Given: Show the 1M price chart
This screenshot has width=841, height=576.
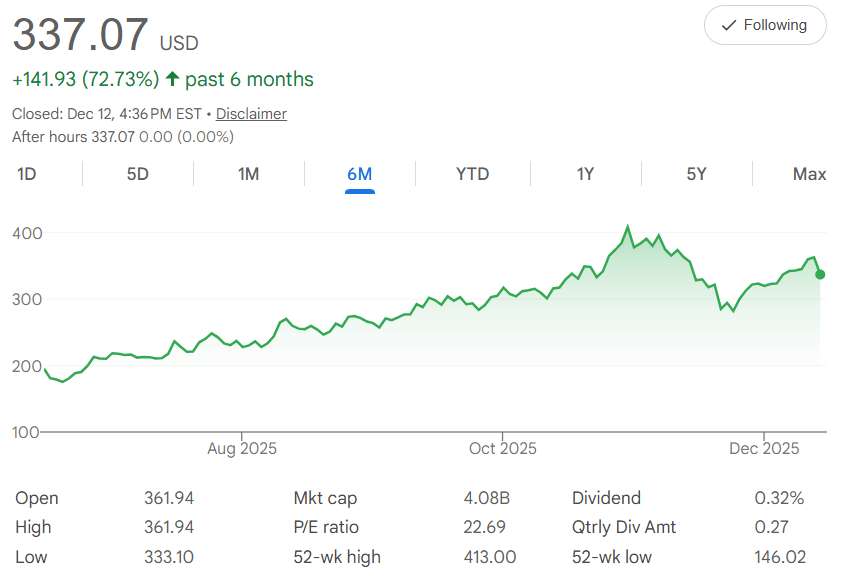Looking at the screenshot, I should tap(249, 174).
